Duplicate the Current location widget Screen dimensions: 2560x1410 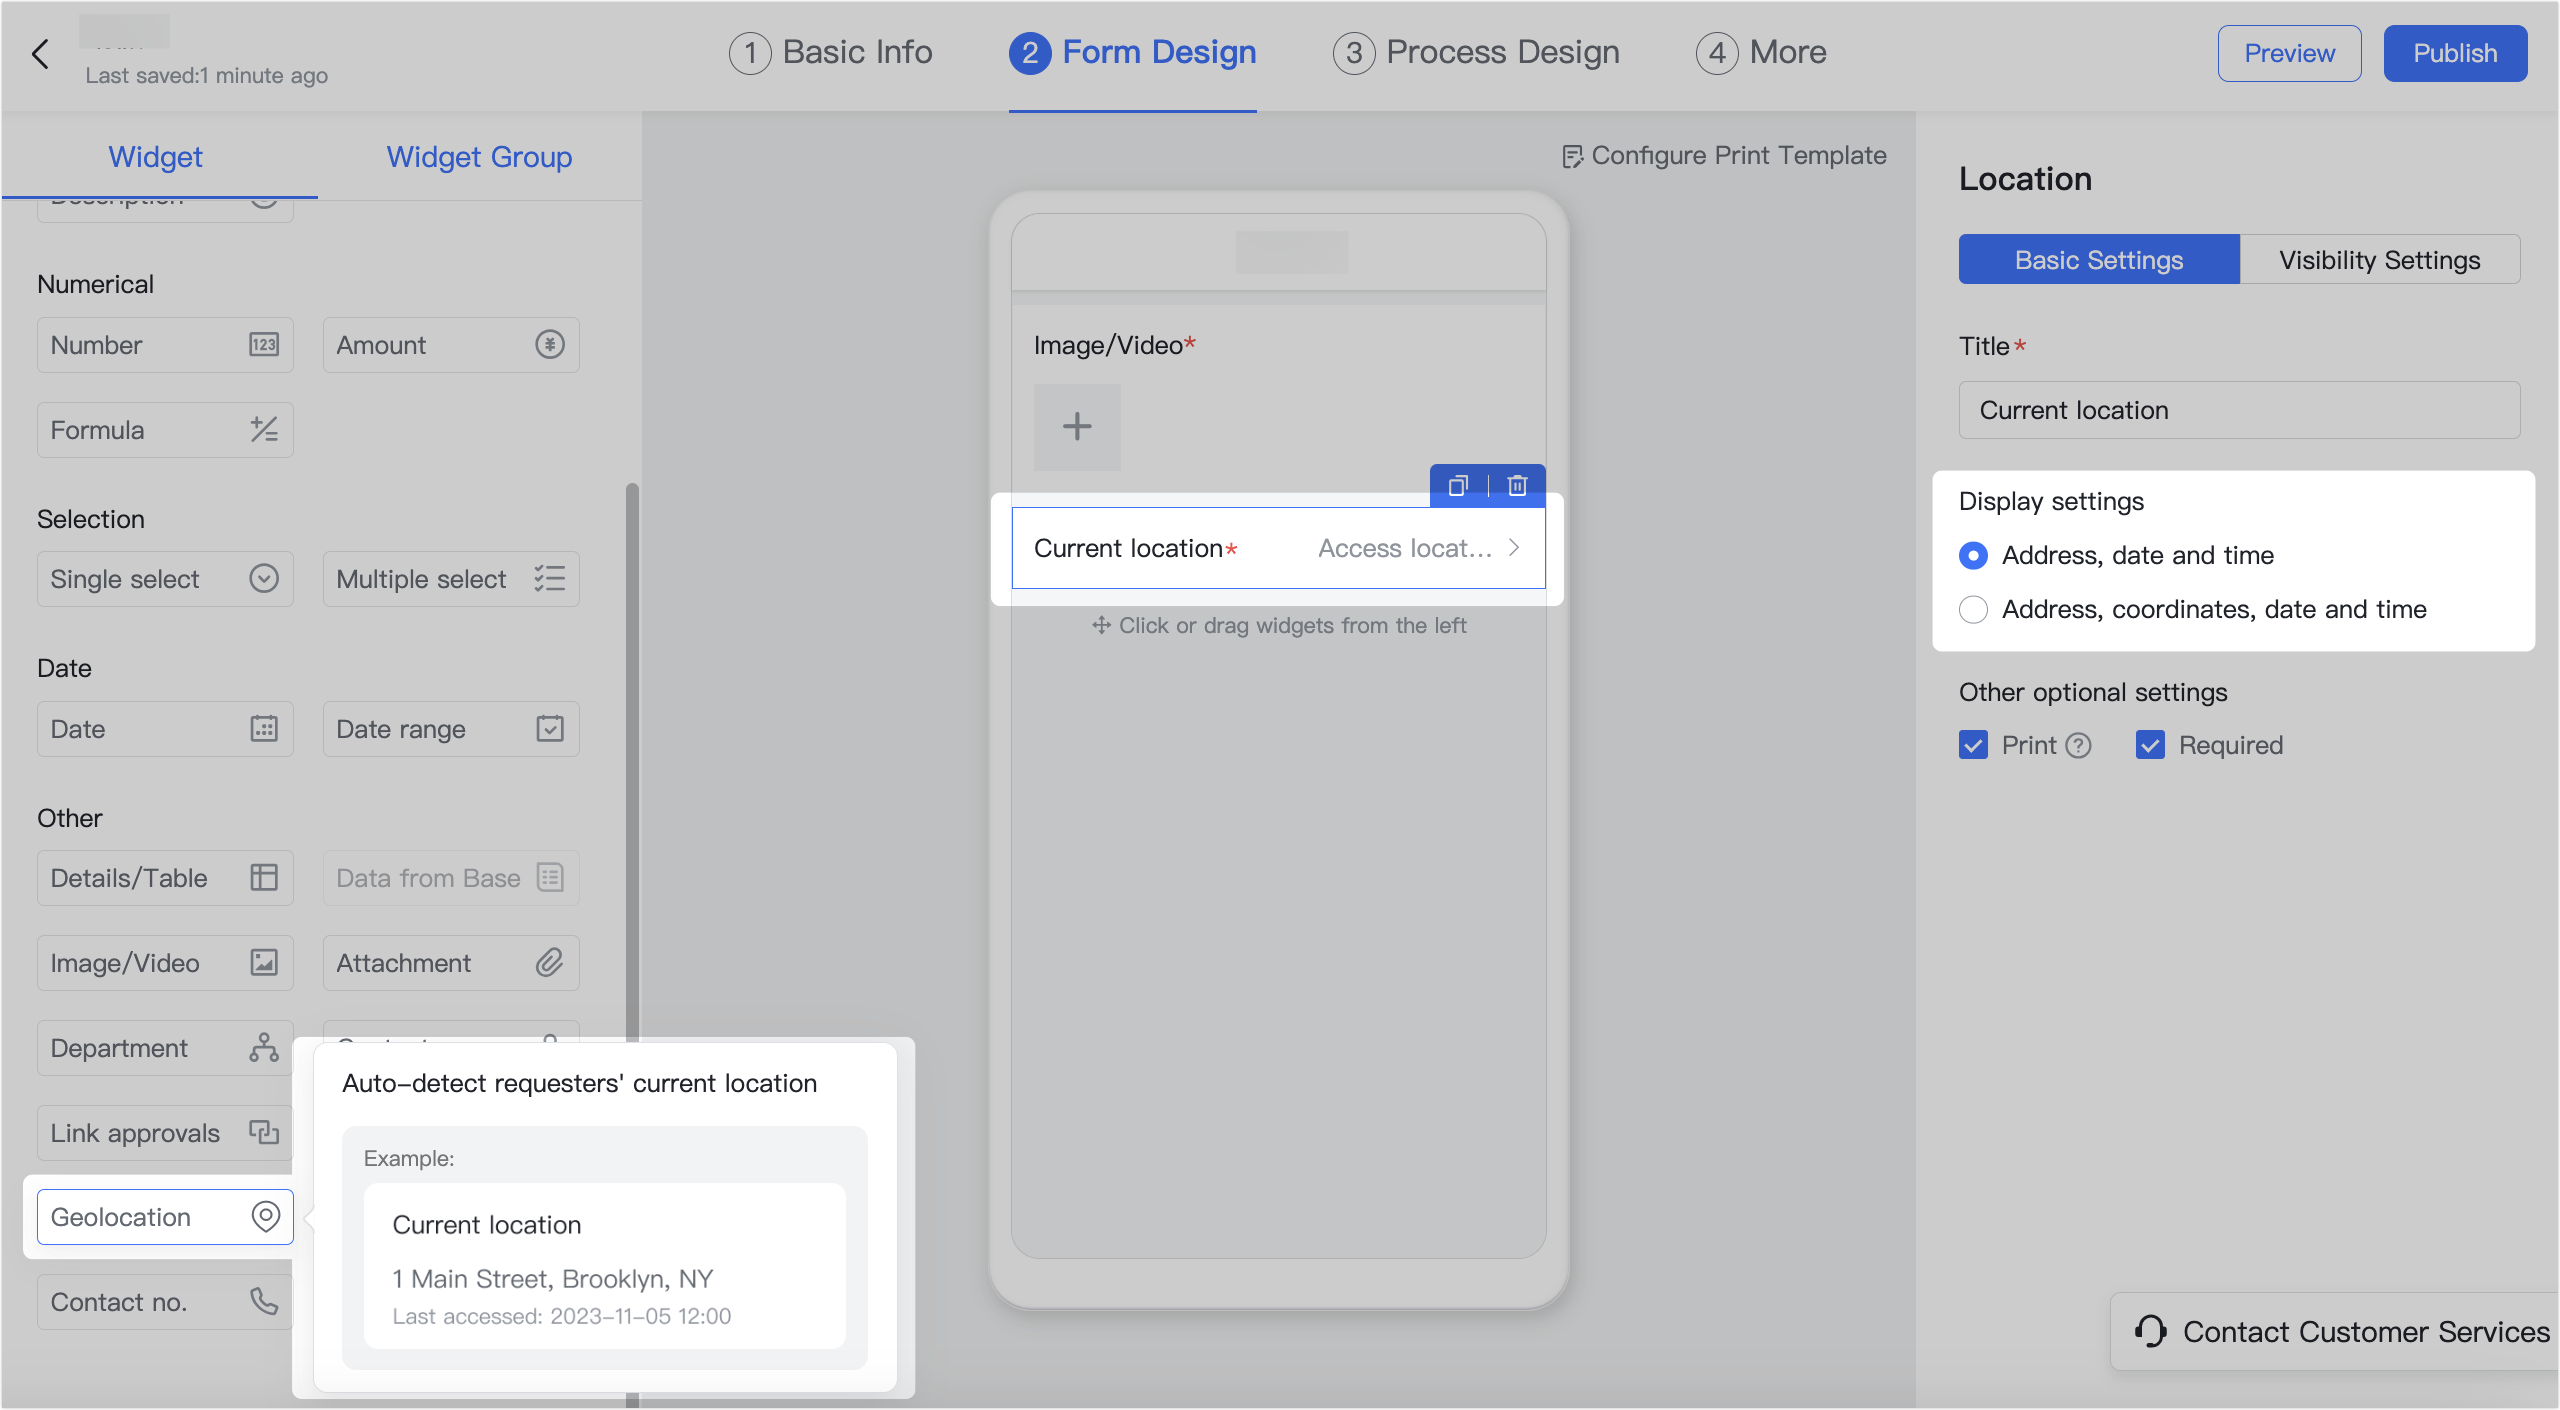(1458, 486)
